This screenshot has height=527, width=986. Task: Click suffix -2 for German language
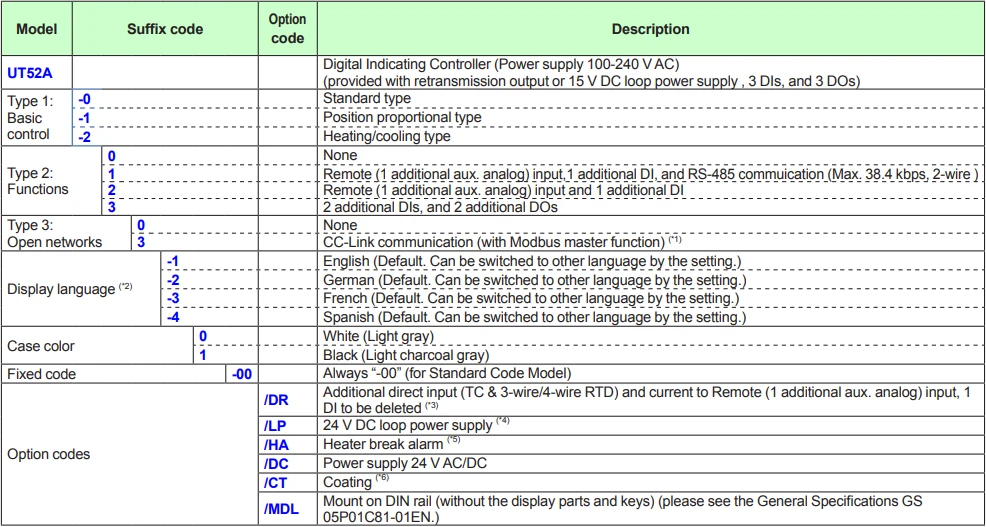(174, 279)
